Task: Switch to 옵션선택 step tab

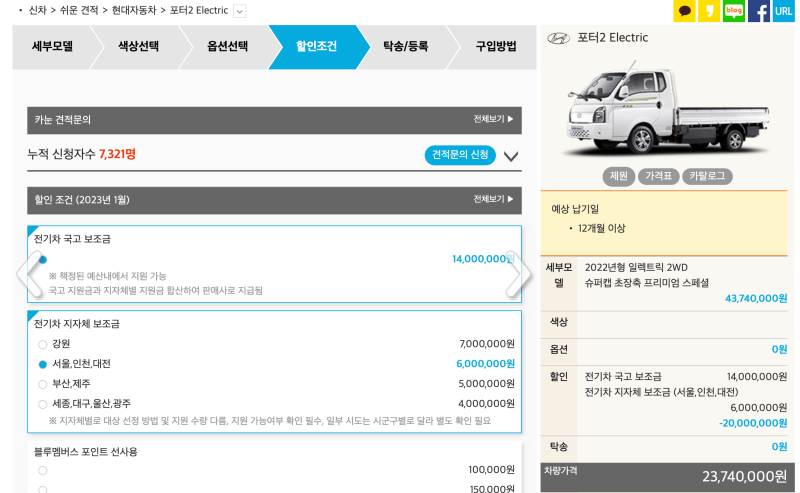Action: [x=228, y=46]
